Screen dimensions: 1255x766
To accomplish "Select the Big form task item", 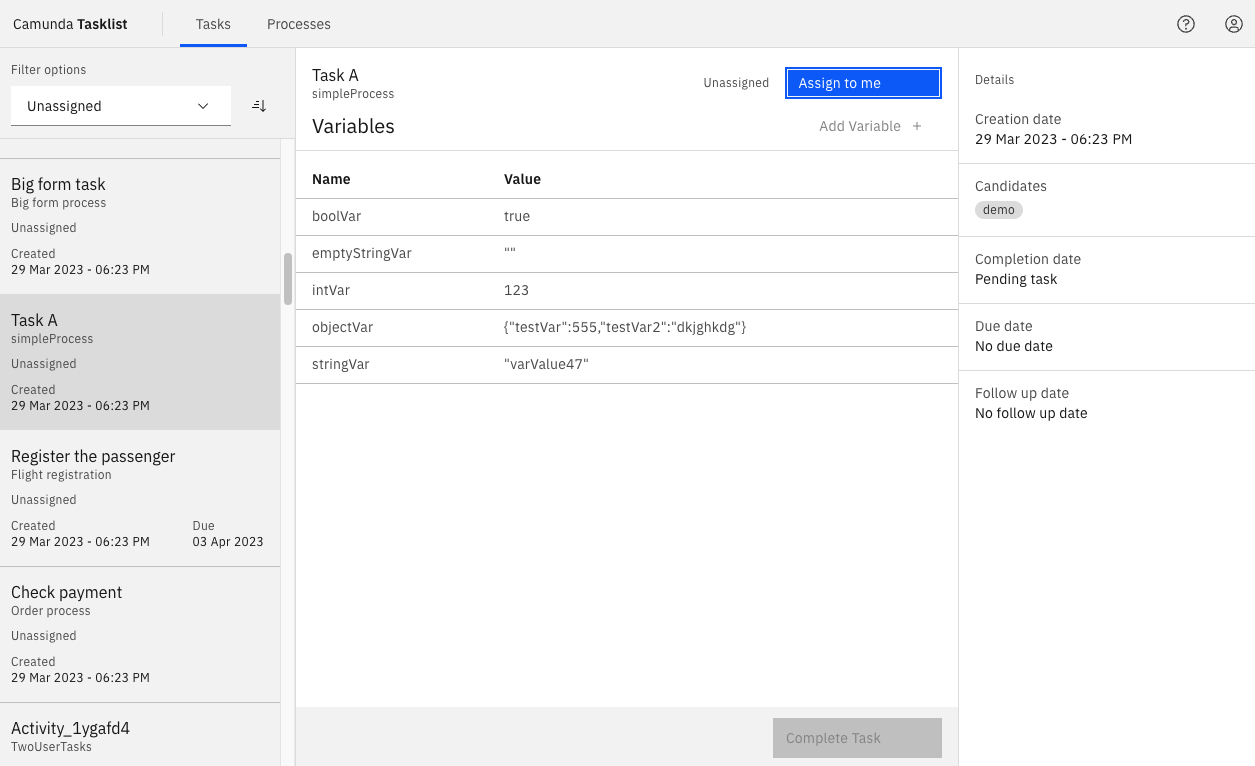I will (x=140, y=226).
